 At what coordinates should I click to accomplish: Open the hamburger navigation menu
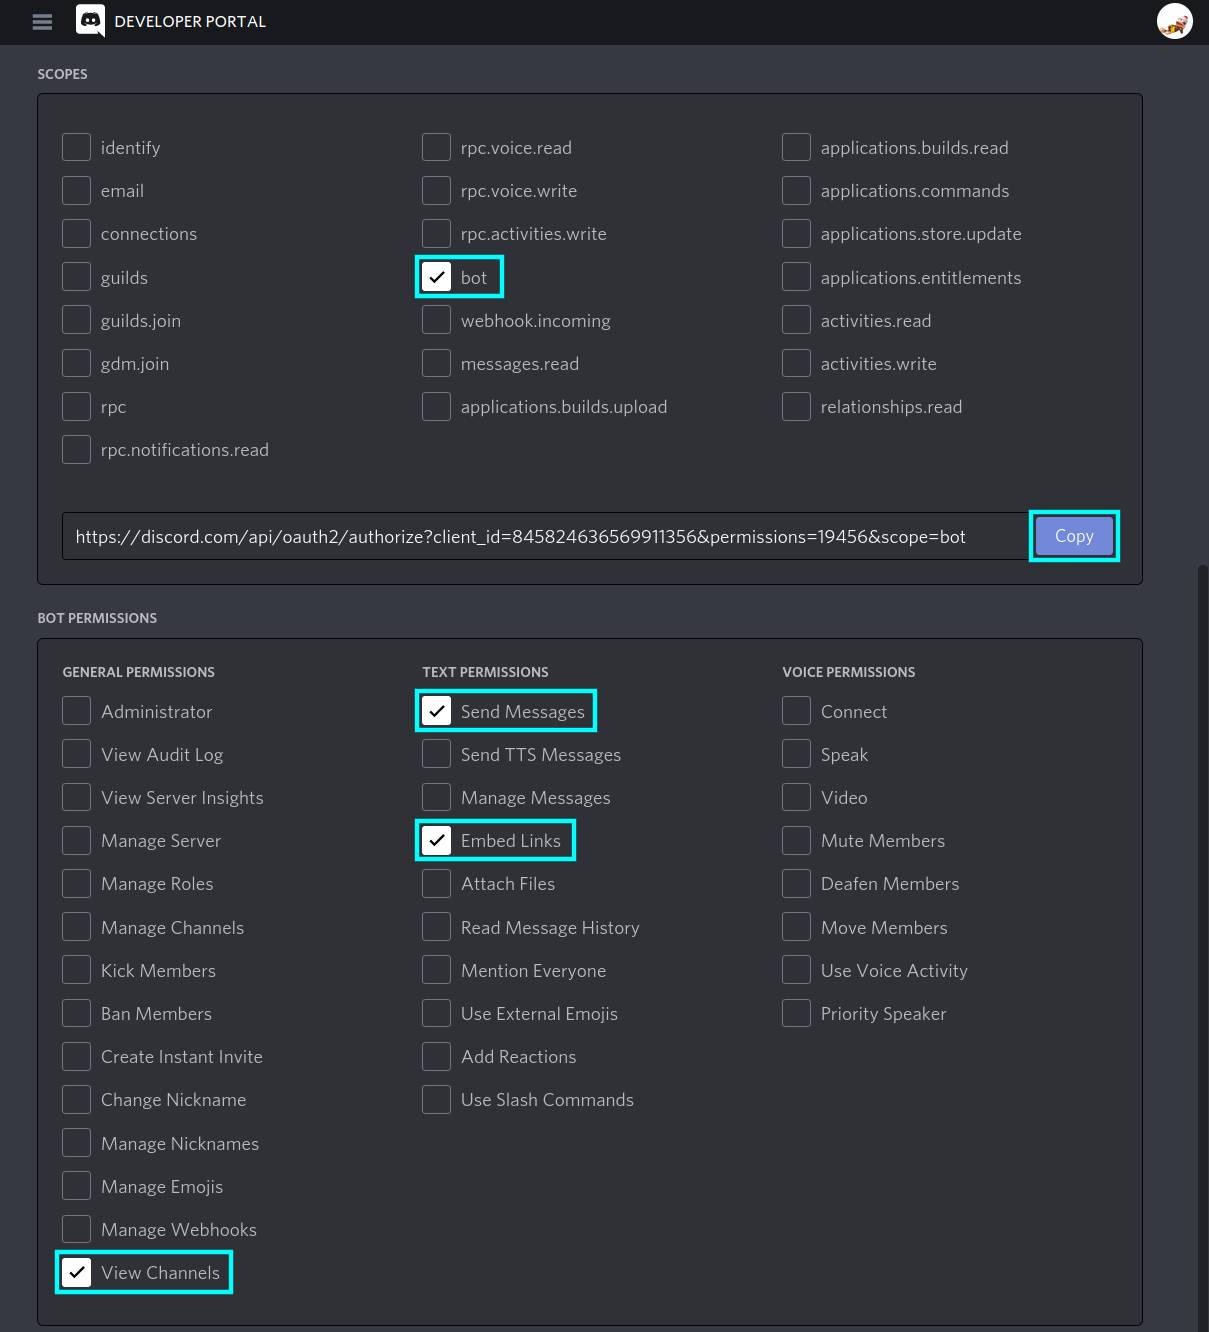click(42, 22)
